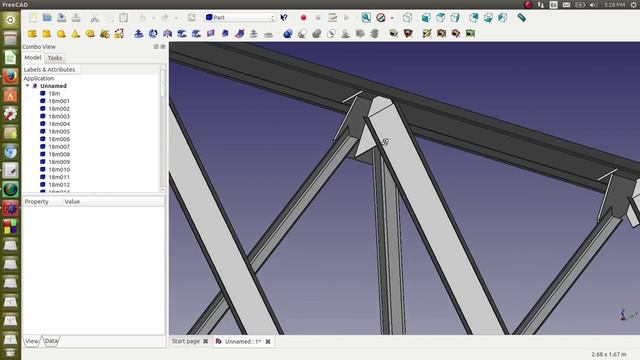The width and height of the screenshot is (640, 360).
Task: Open the Data property tab
Action: point(51,341)
